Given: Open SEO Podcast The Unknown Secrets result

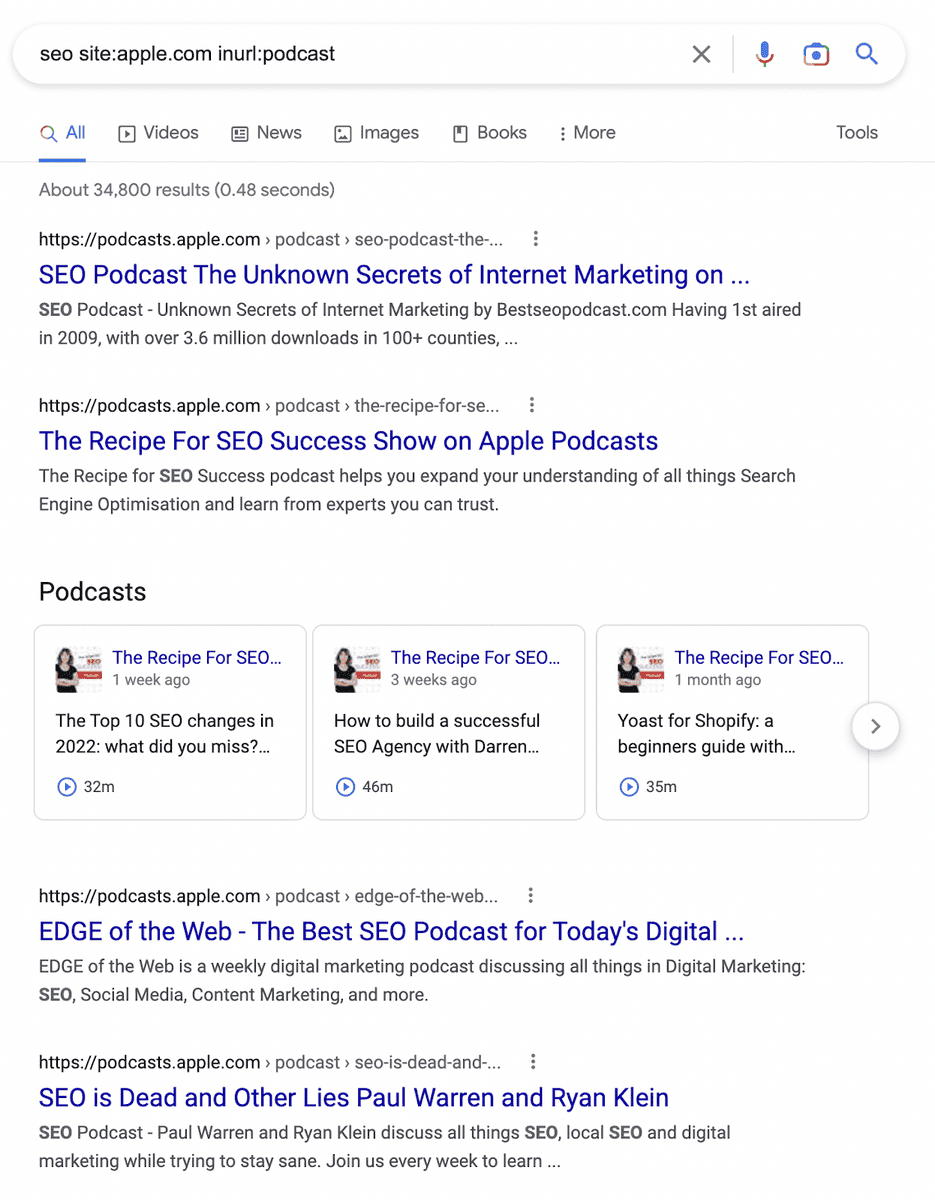Looking at the screenshot, I should click(x=394, y=275).
